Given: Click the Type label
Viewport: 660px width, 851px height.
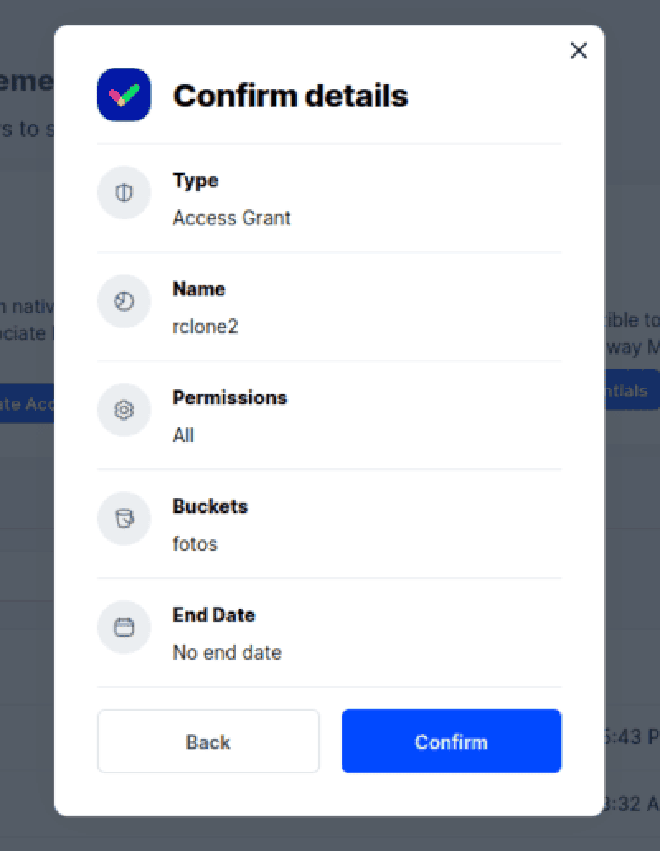Looking at the screenshot, I should 195,181.
